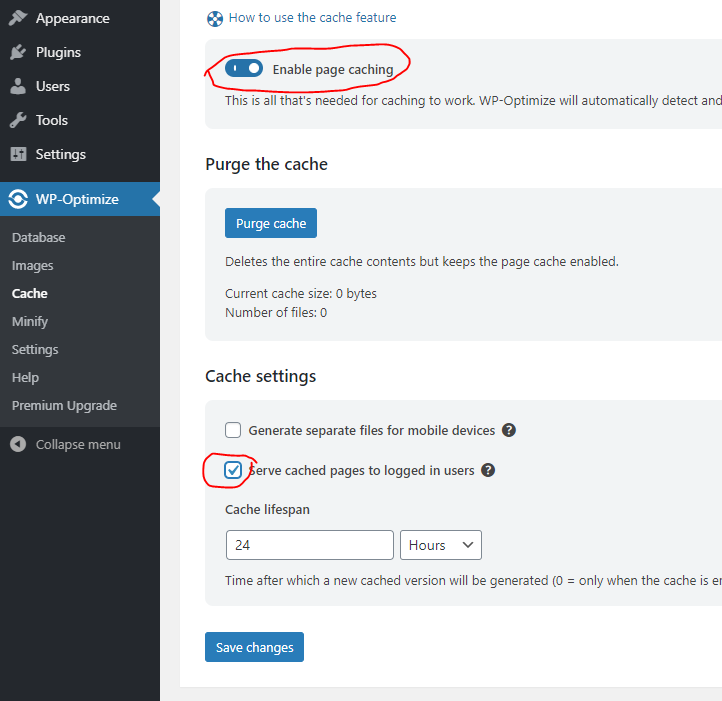
Task: Click the Collapse menu label
Action: [78, 444]
